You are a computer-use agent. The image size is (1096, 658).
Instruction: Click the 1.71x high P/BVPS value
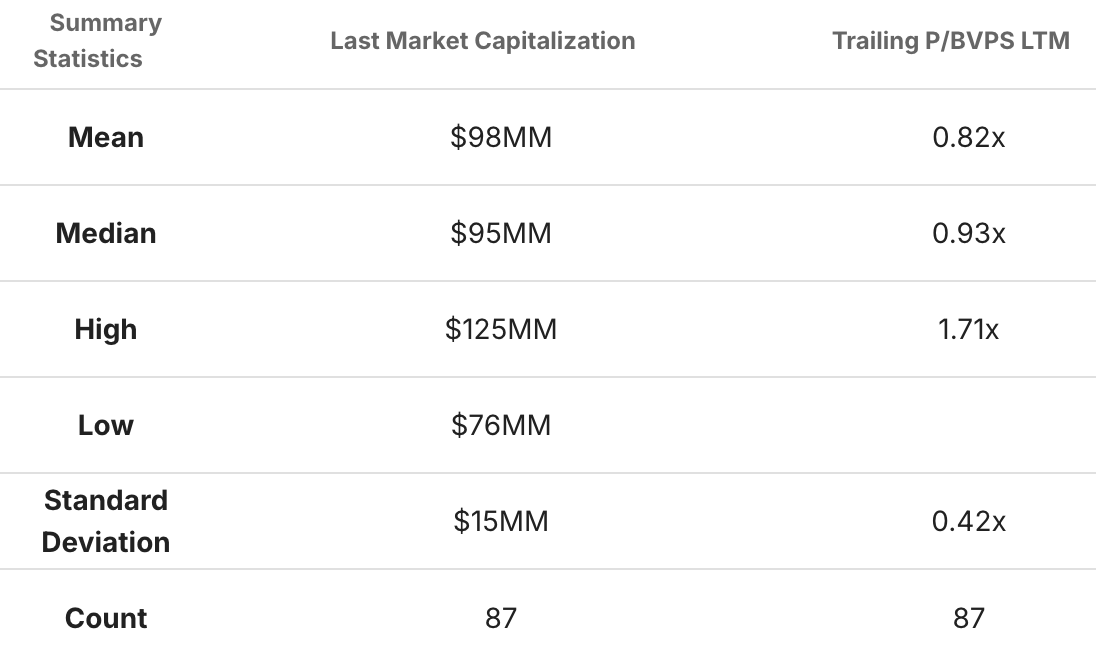[x=968, y=329]
